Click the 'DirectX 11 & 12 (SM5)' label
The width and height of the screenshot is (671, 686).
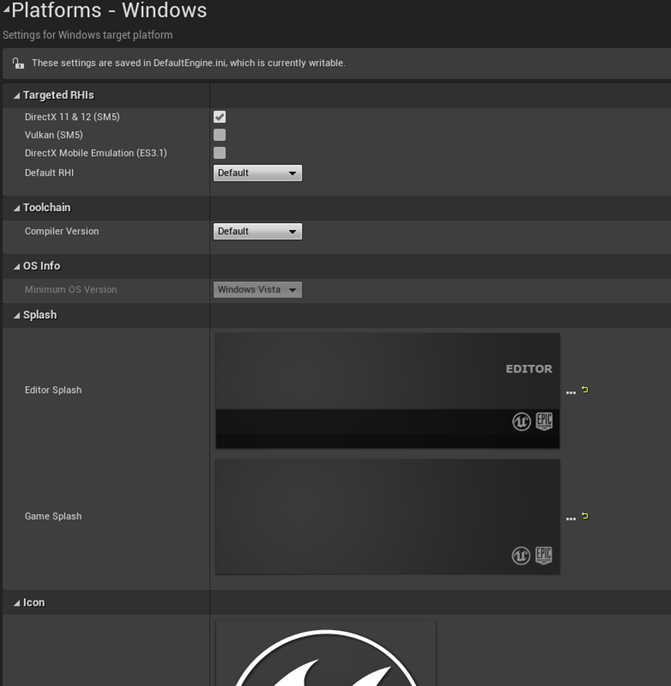pyautogui.click(x=72, y=117)
